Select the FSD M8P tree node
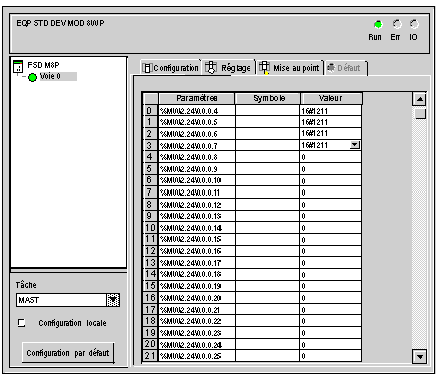The height and width of the screenshot is (384, 440). pos(43,65)
